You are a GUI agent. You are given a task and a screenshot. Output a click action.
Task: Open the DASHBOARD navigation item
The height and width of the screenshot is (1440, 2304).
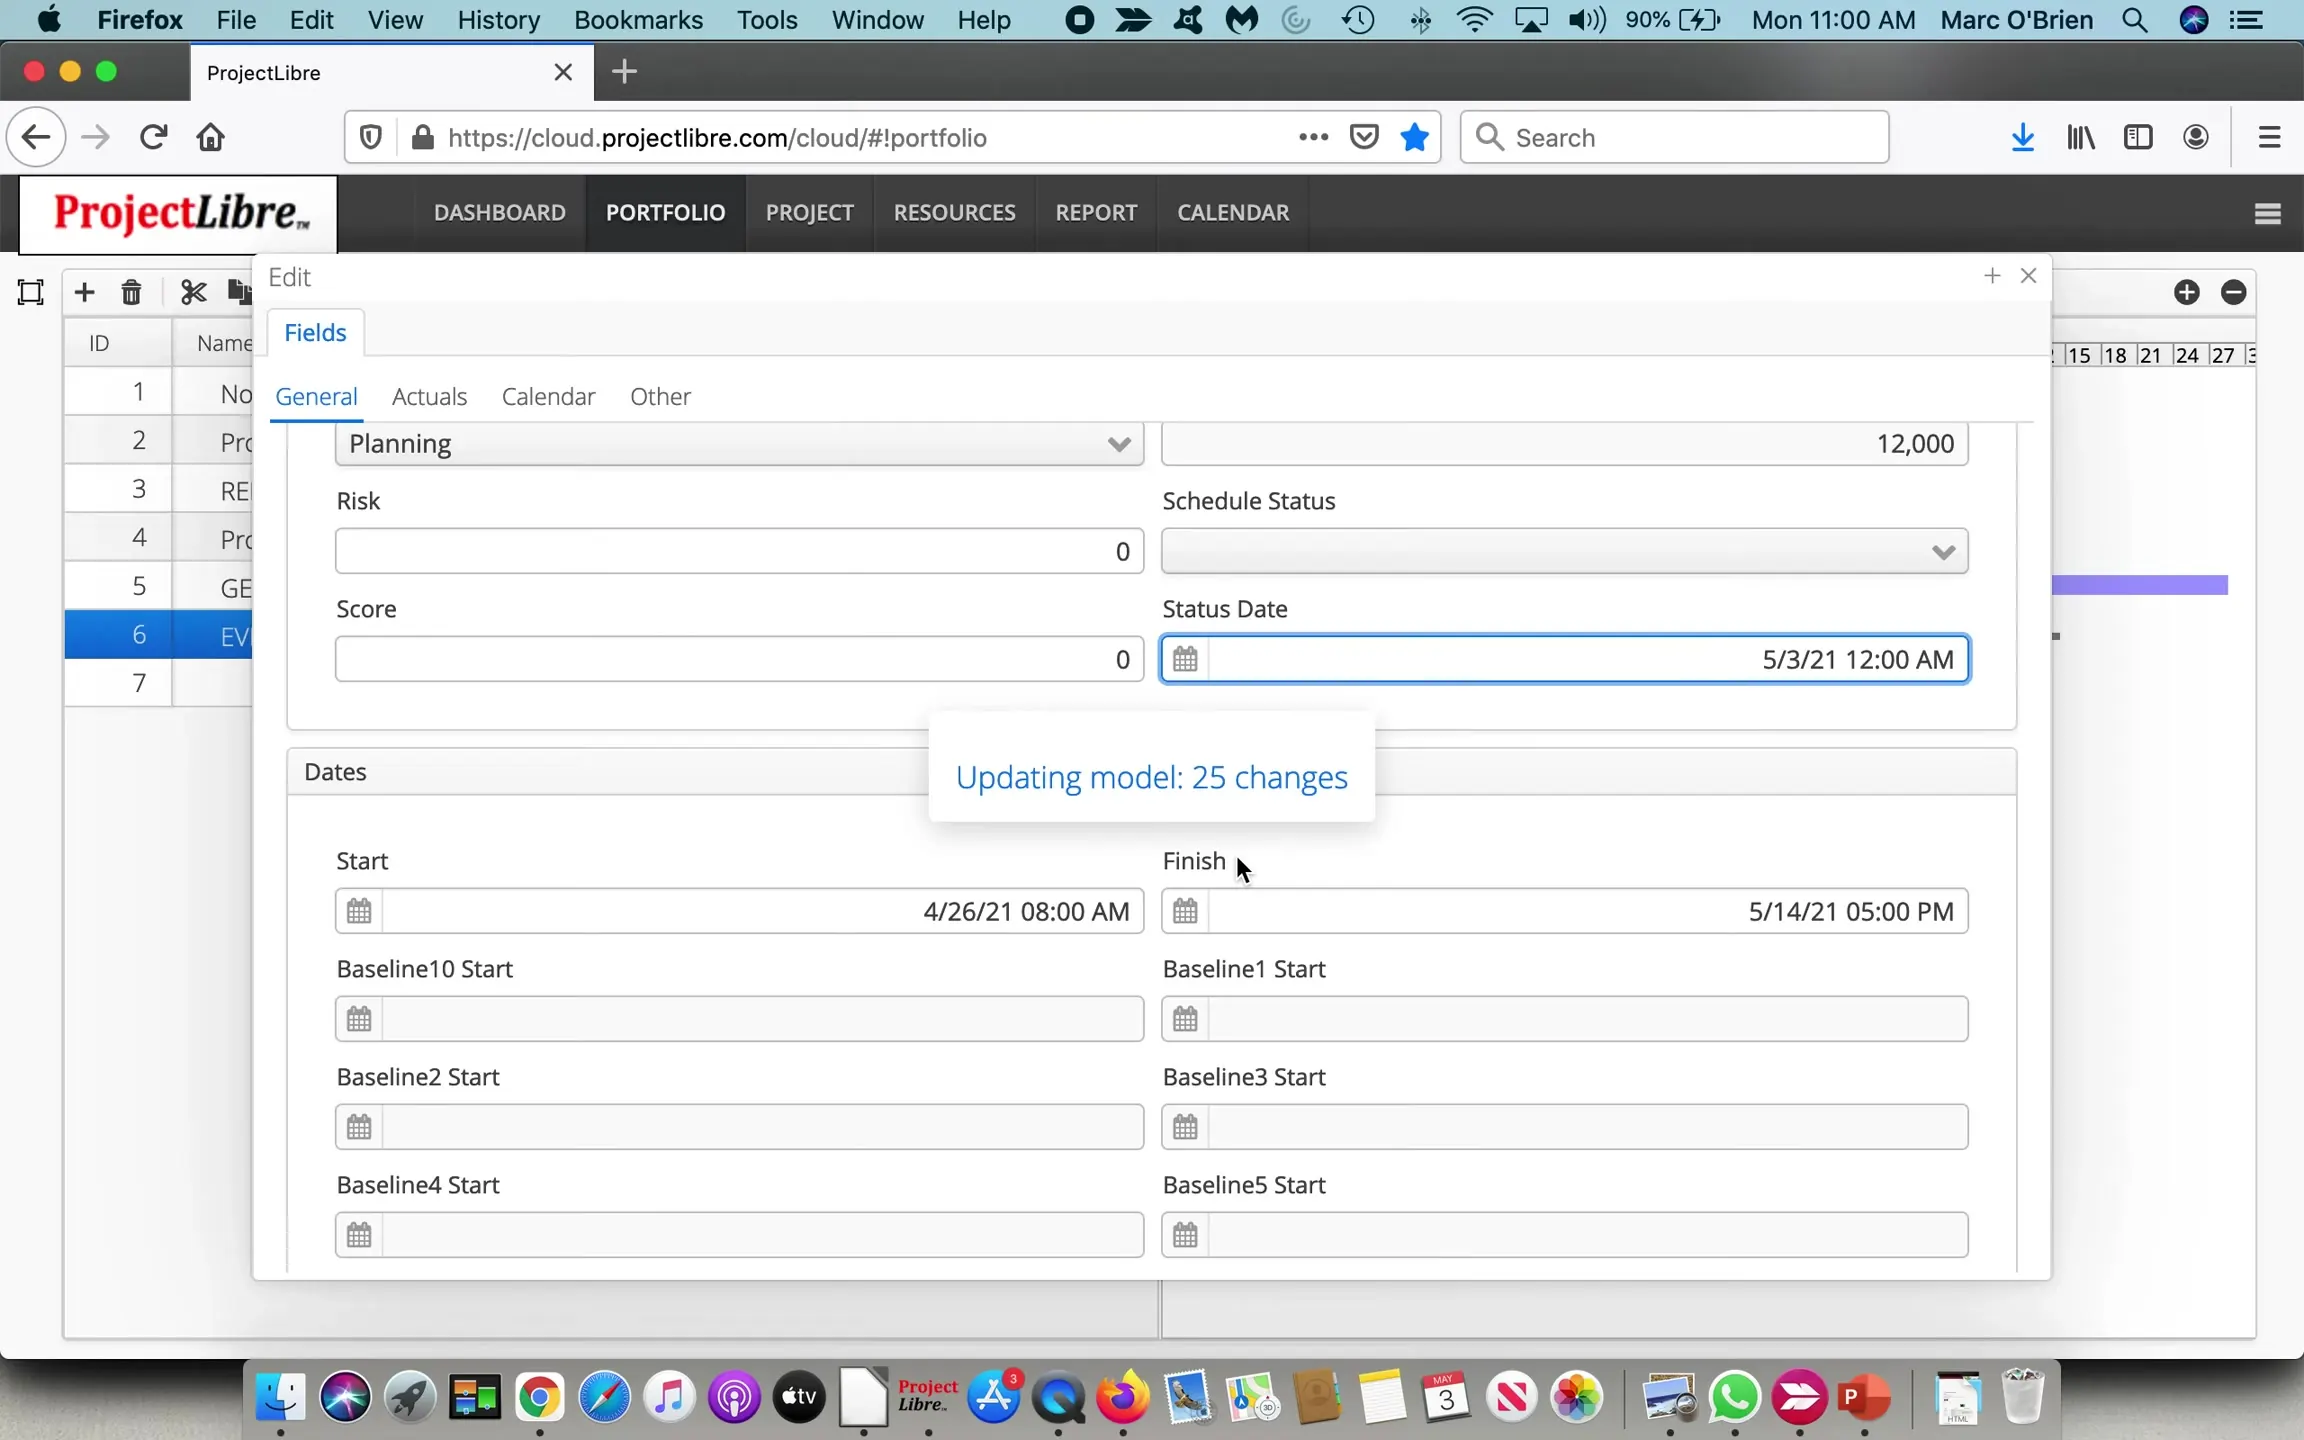(500, 212)
